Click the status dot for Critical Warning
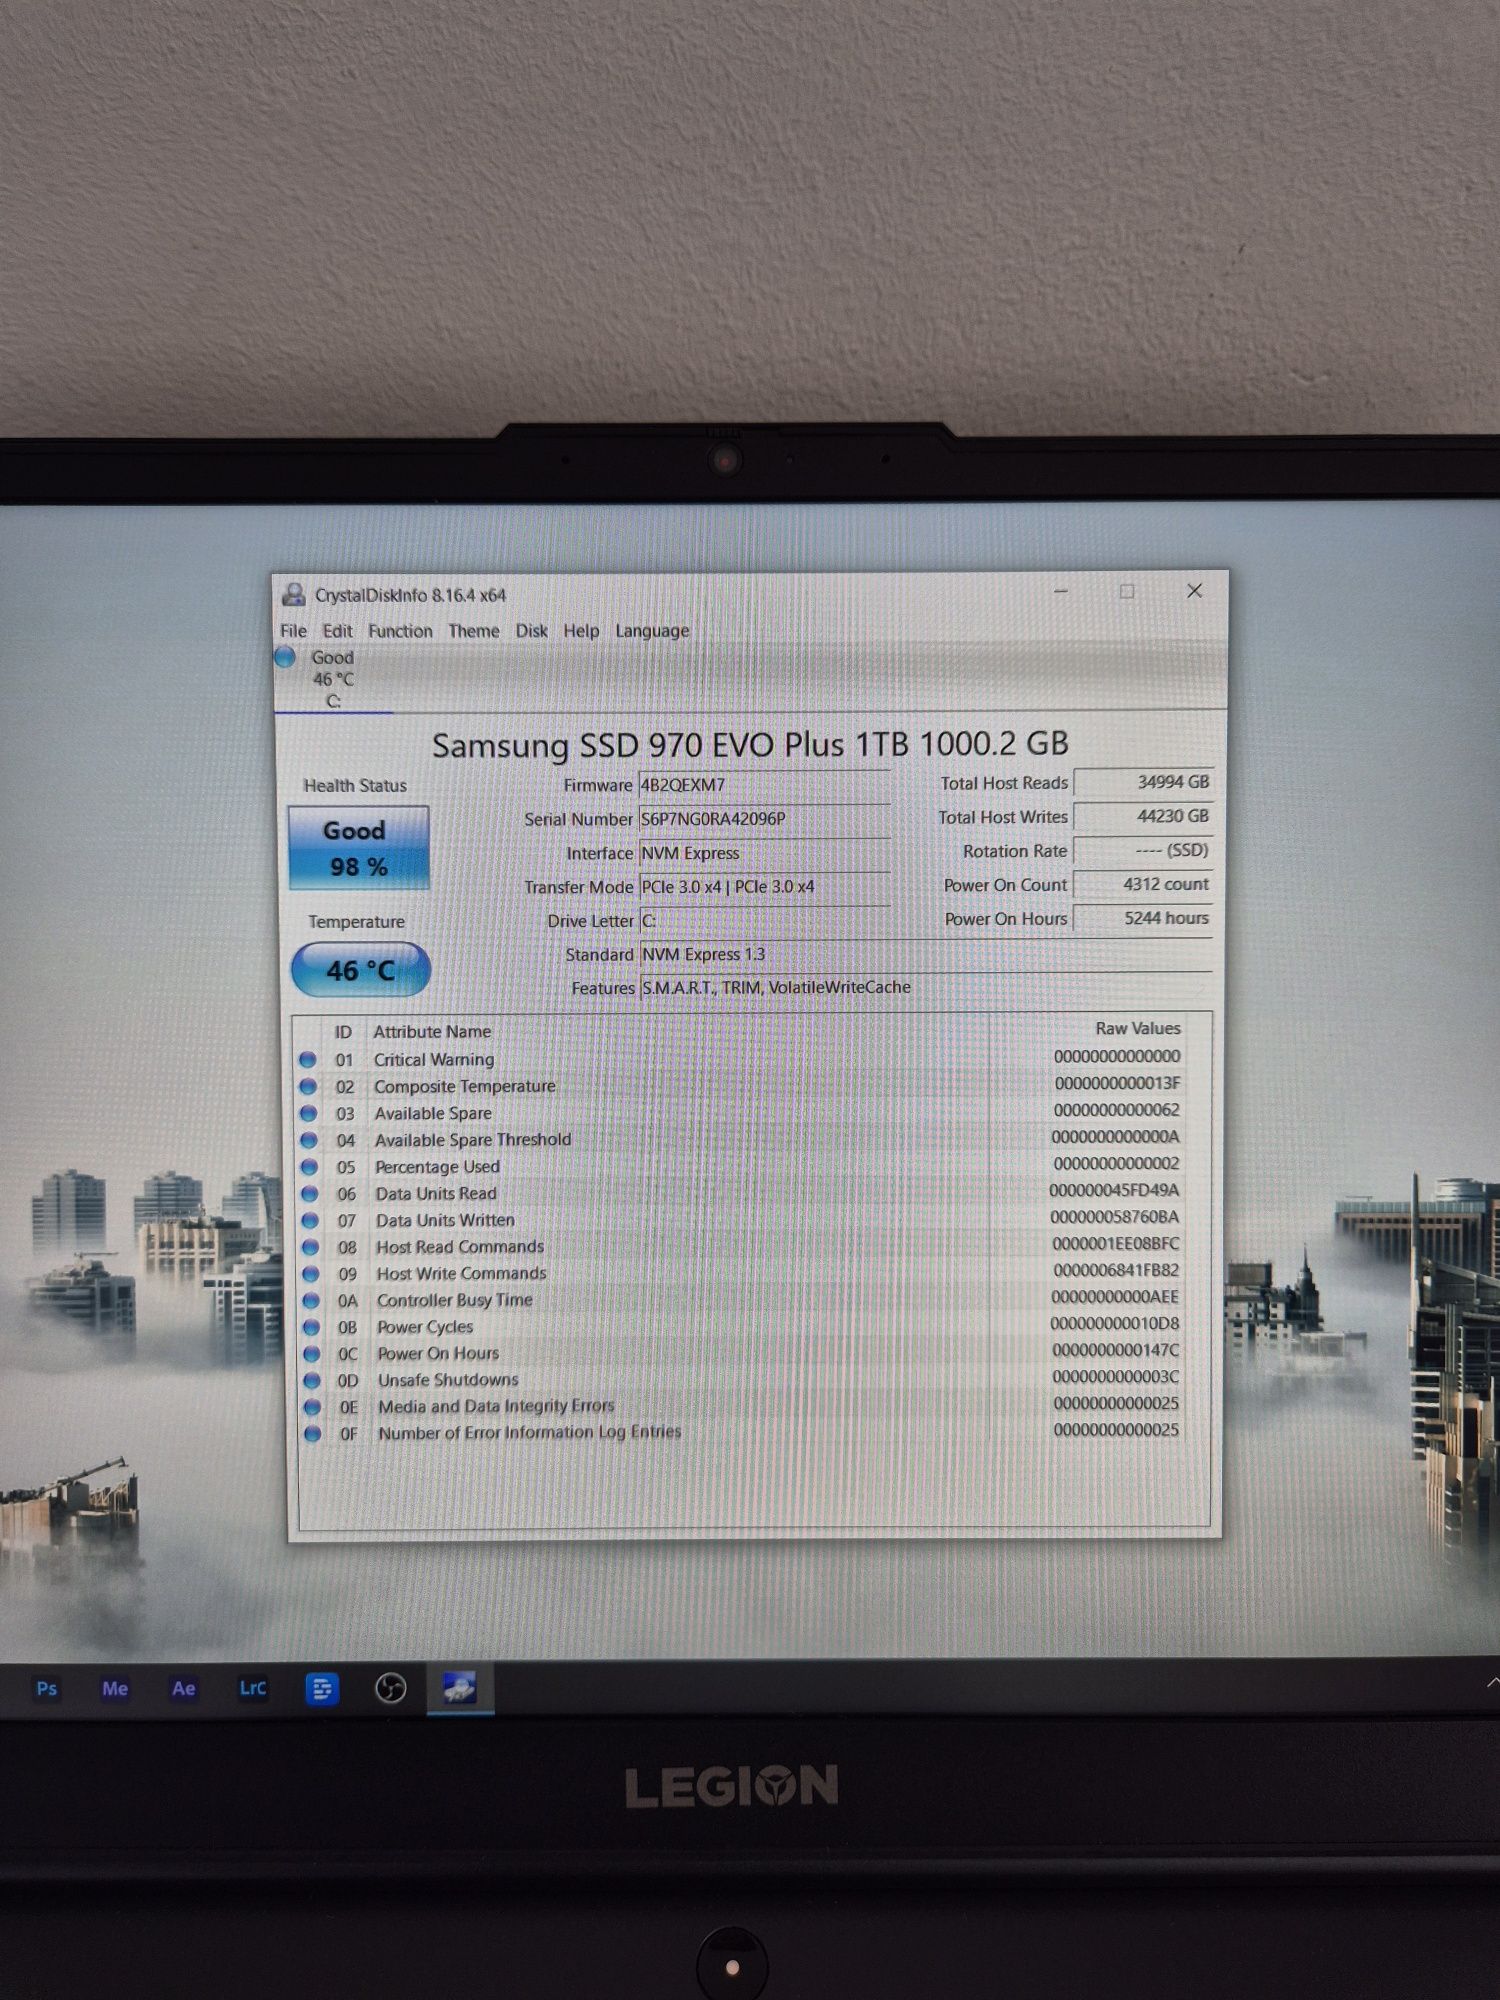 click(308, 1059)
